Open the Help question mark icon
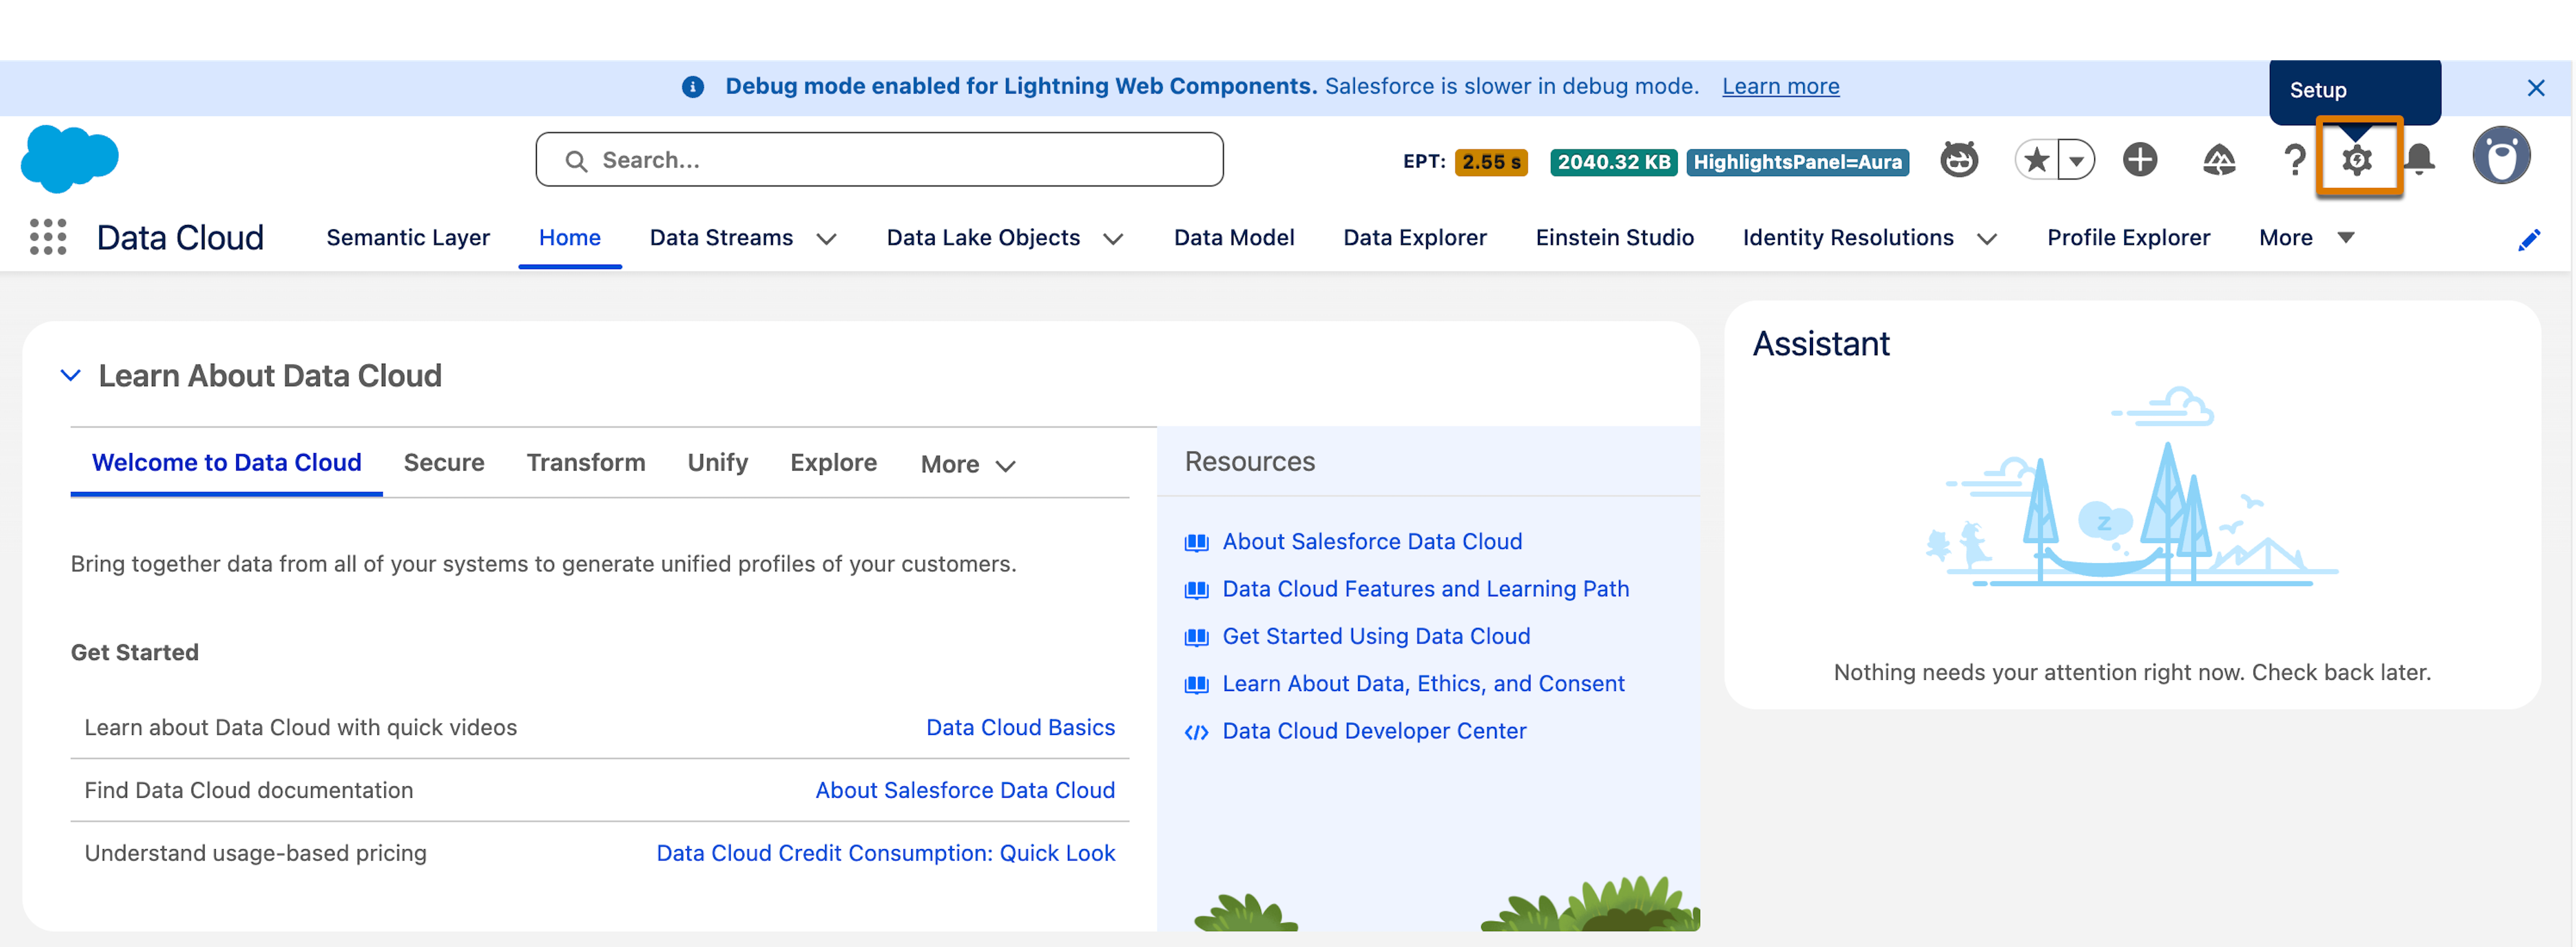 pos(2295,160)
